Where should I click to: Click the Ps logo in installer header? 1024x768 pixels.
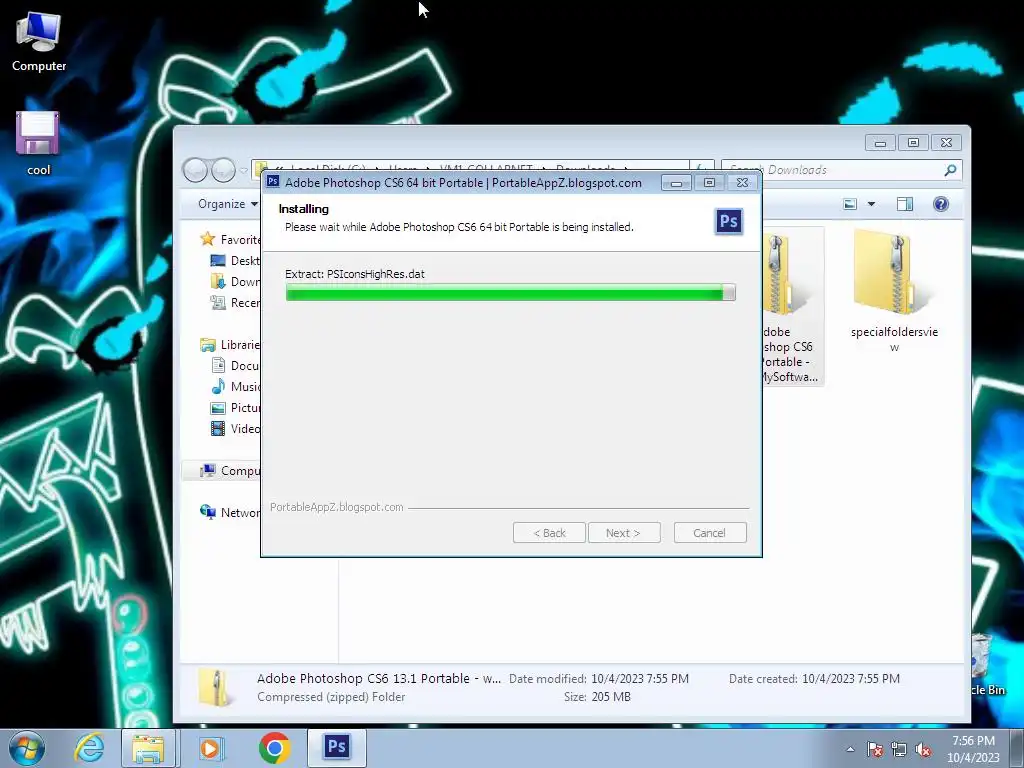point(729,221)
